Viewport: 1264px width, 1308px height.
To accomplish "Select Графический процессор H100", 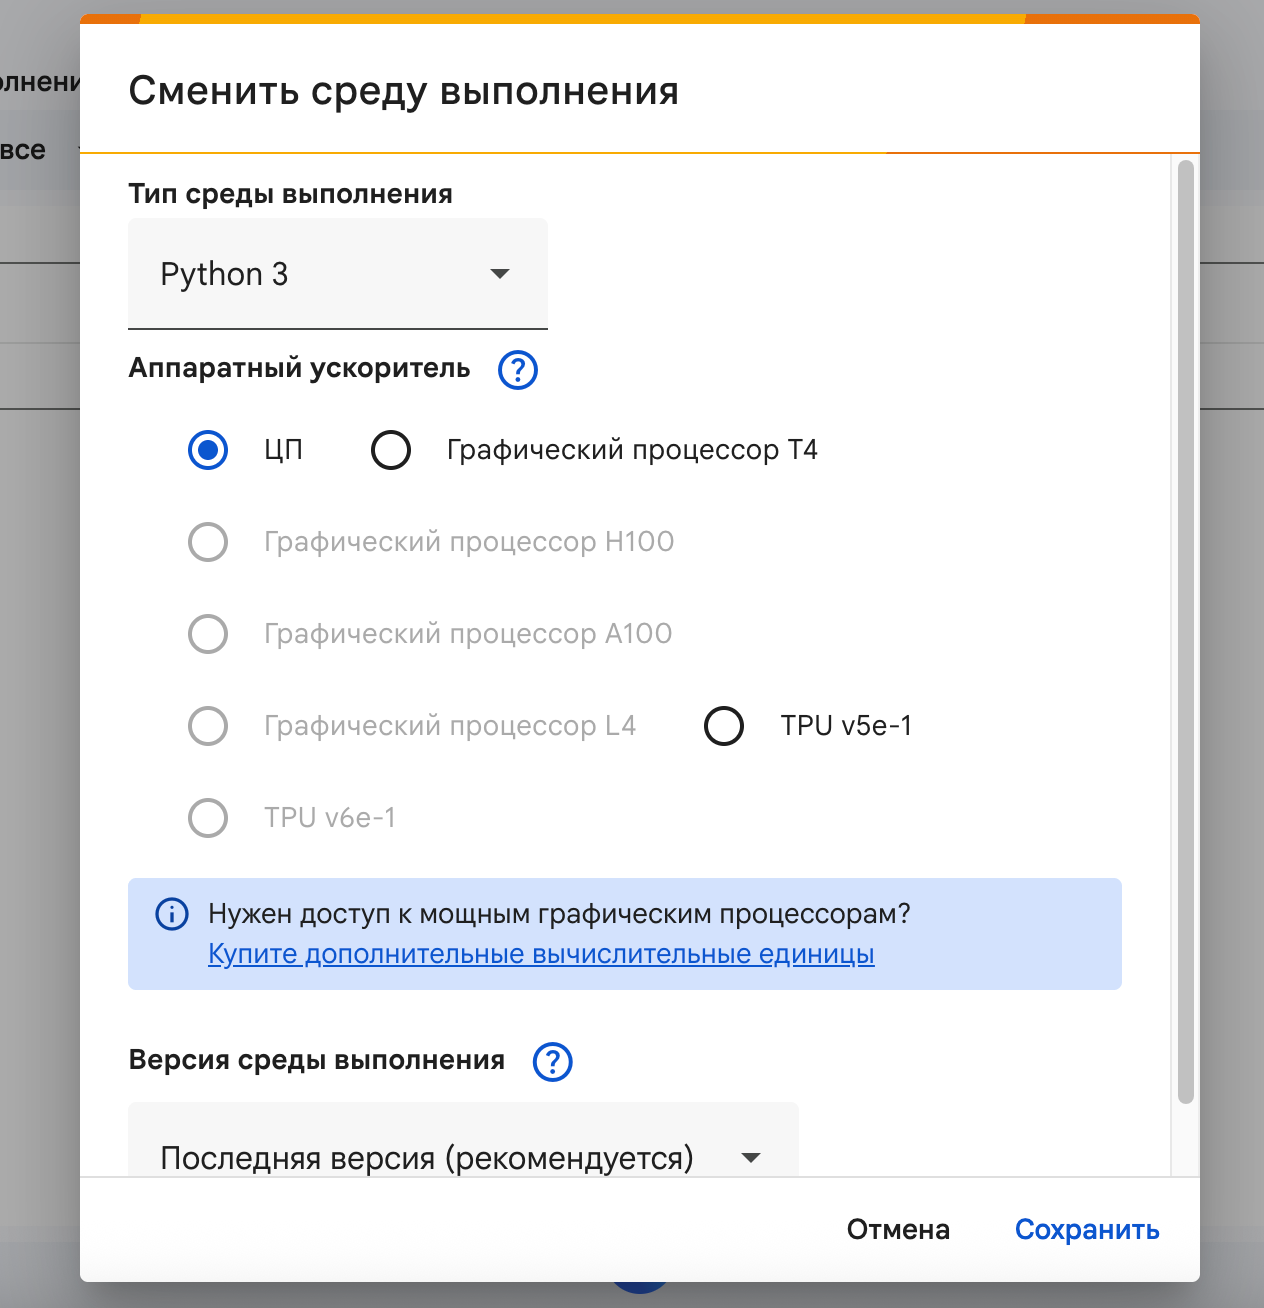I will click(x=207, y=542).
